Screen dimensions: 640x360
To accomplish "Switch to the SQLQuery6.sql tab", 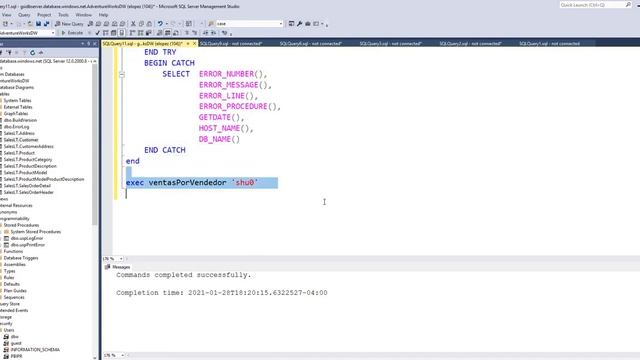I will 311,44.
